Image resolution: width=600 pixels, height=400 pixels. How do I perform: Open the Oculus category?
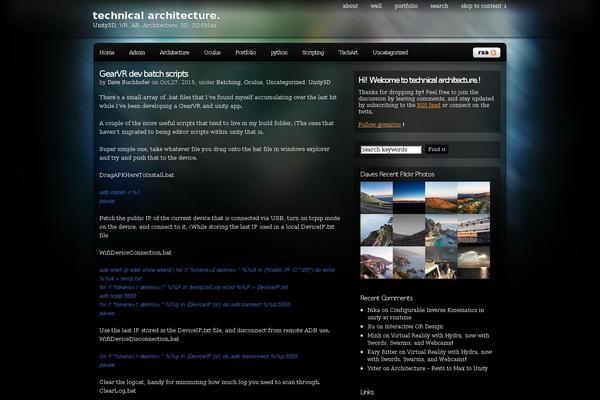coord(212,52)
